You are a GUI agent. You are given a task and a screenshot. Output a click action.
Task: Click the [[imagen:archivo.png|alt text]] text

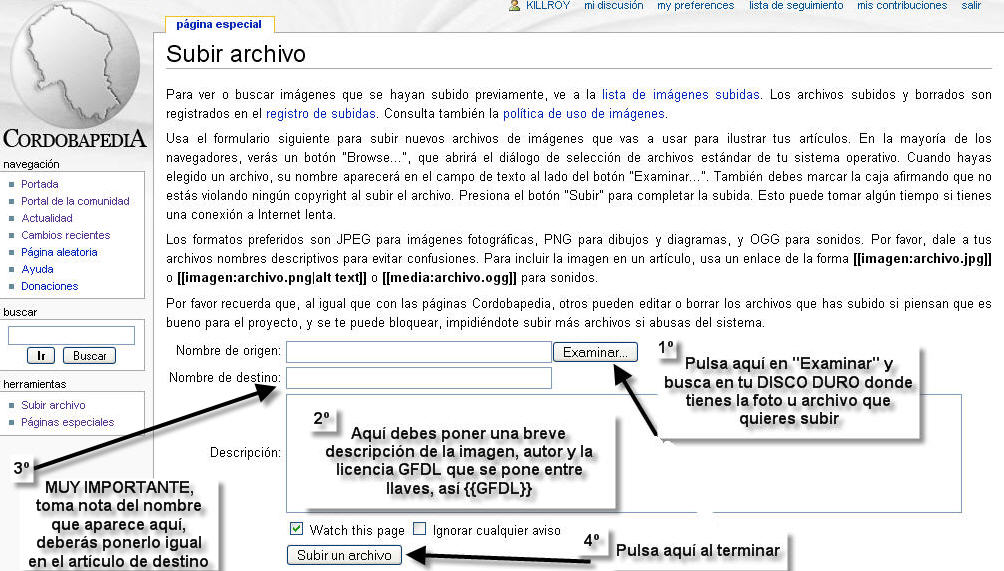(x=271, y=278)
